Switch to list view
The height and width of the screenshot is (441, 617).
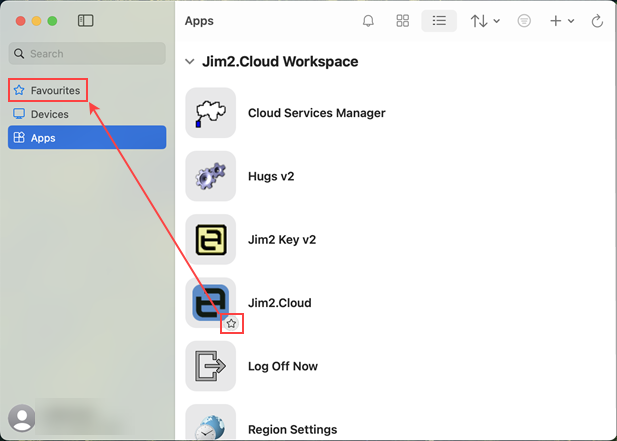point(439,21)
